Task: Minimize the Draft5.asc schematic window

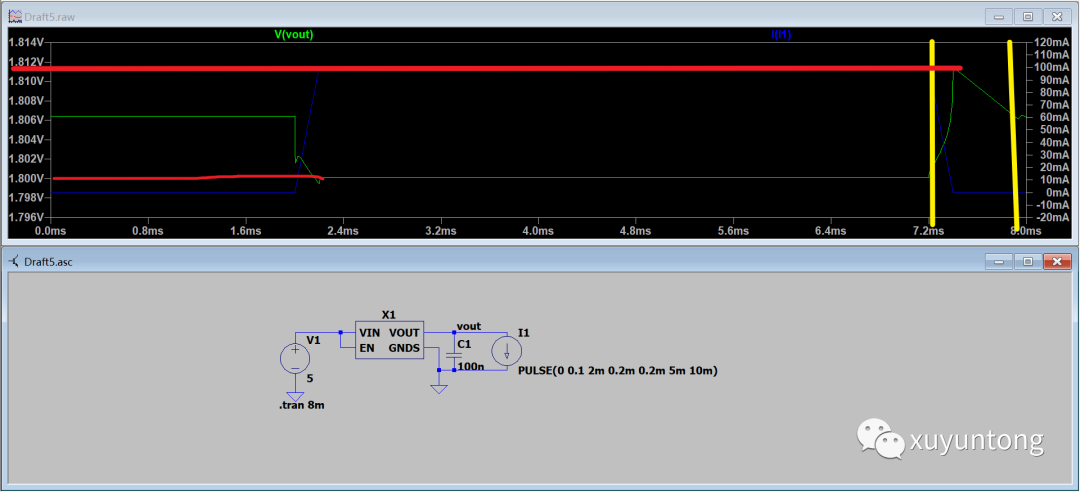Action: (x=999, y=261)
